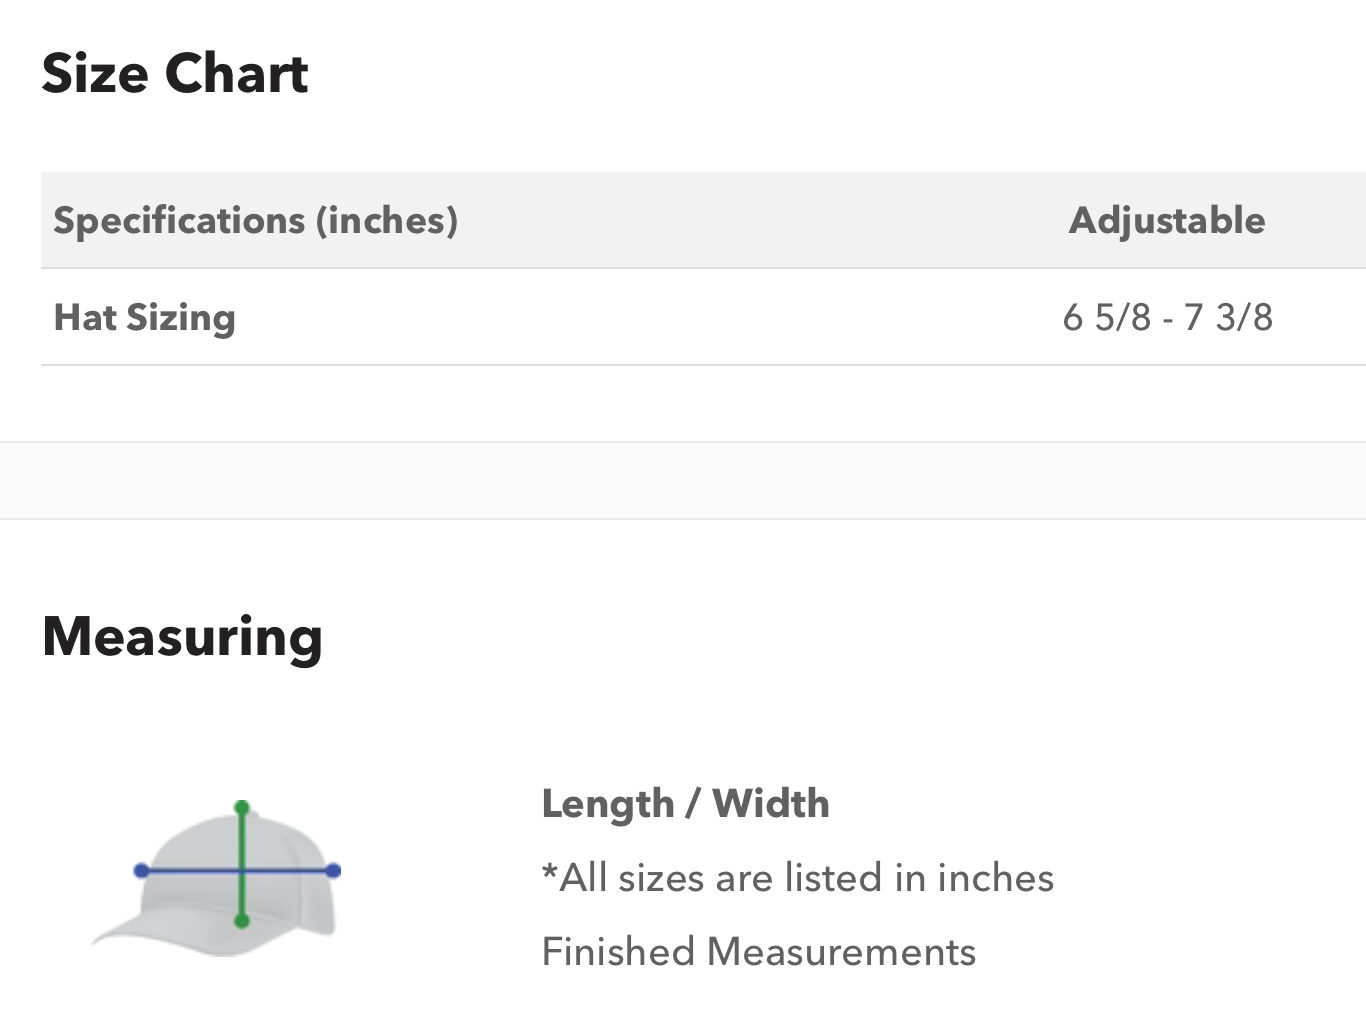Click the blue dot on the cap's right

334,871
